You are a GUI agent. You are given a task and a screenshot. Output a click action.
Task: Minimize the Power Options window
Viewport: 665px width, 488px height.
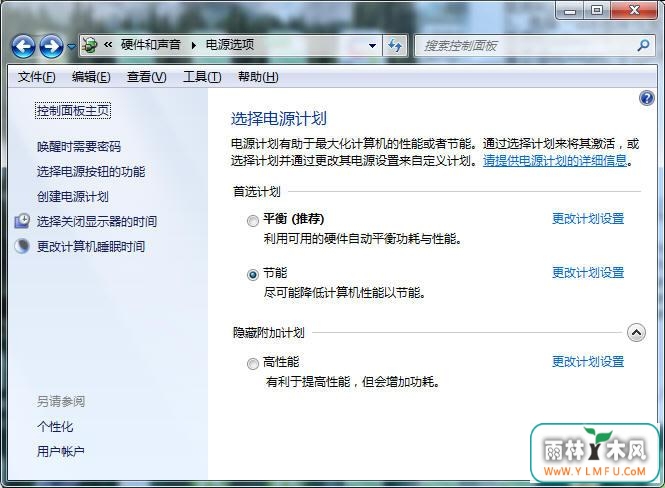570,11
